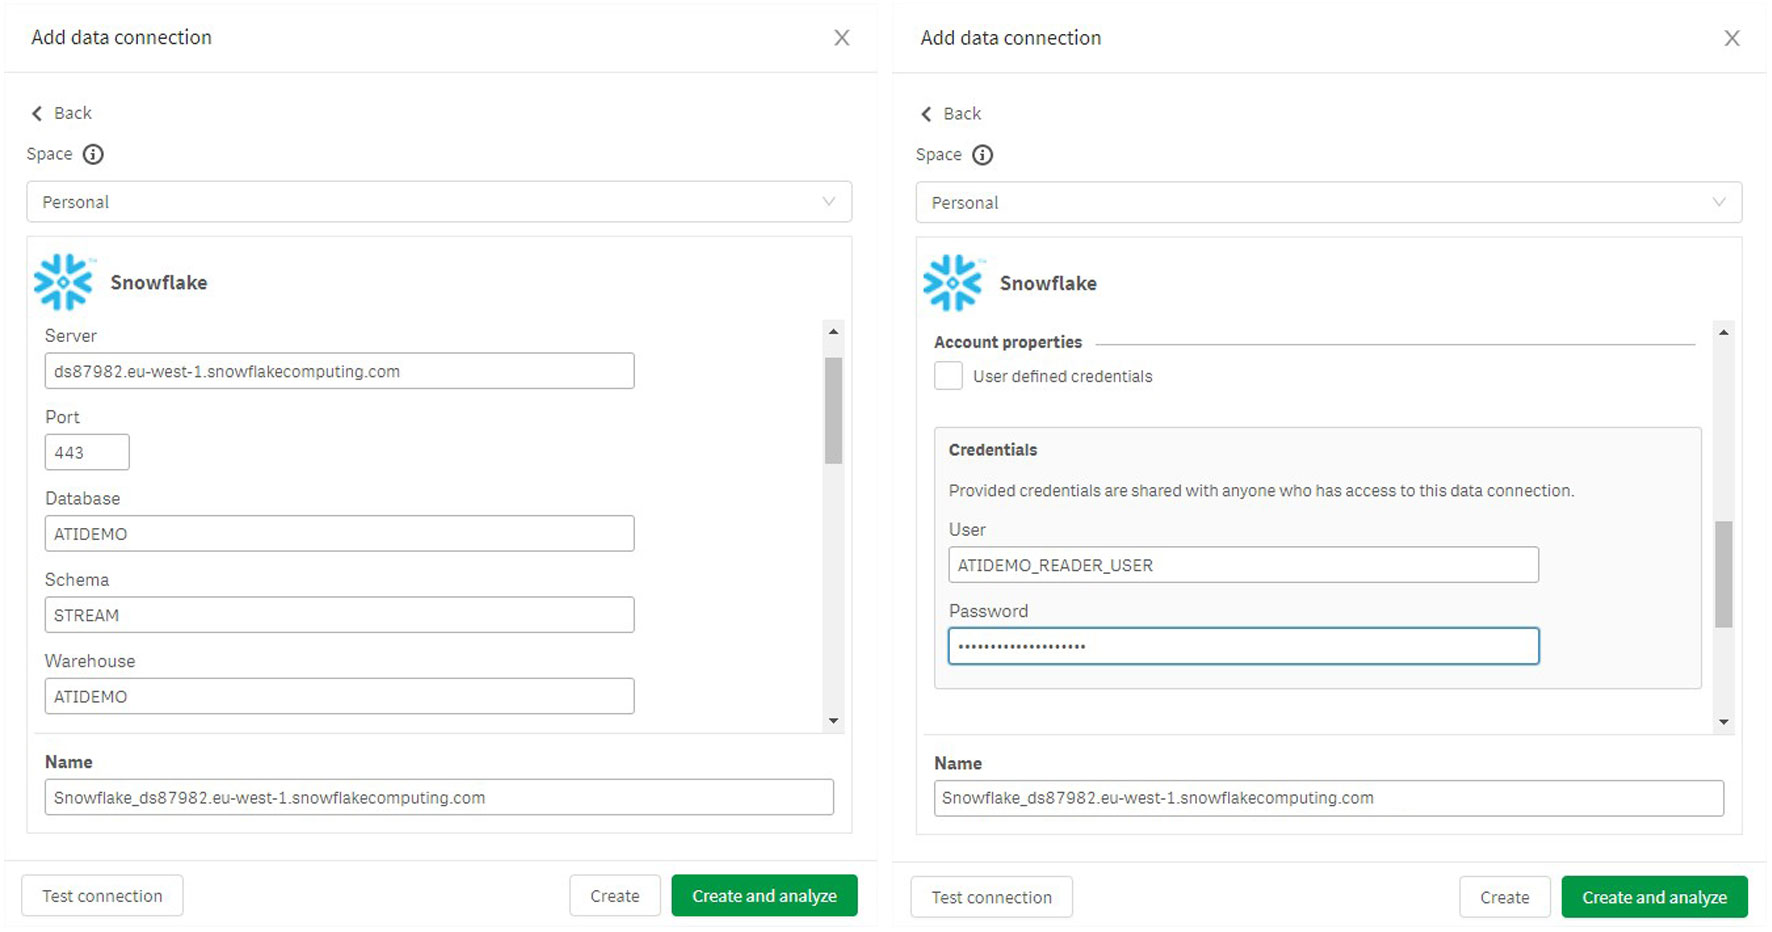Go Back using left dialog's arrow
The width and height of the screenshot is (1772, 932).
pyautogui.click(x=38, y=113)
